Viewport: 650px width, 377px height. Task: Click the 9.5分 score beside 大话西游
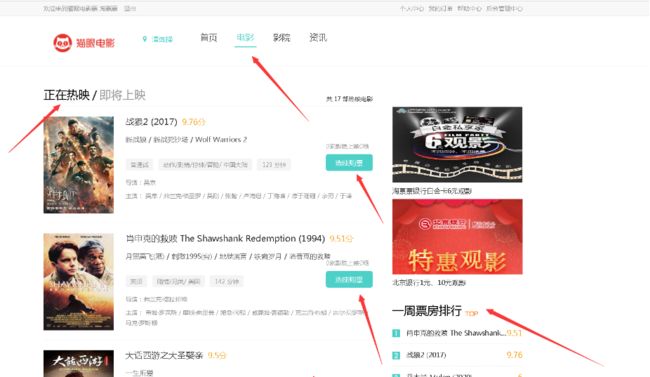217,355
